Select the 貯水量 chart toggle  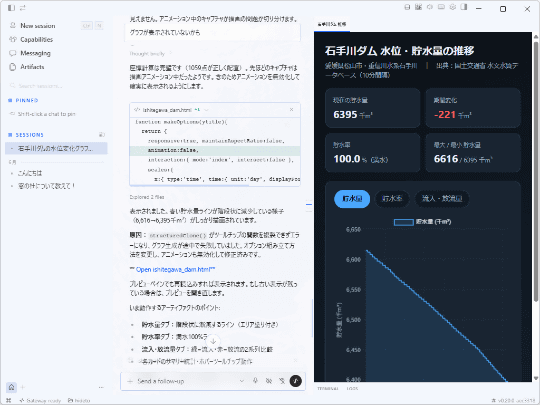[x=352, y=199]
